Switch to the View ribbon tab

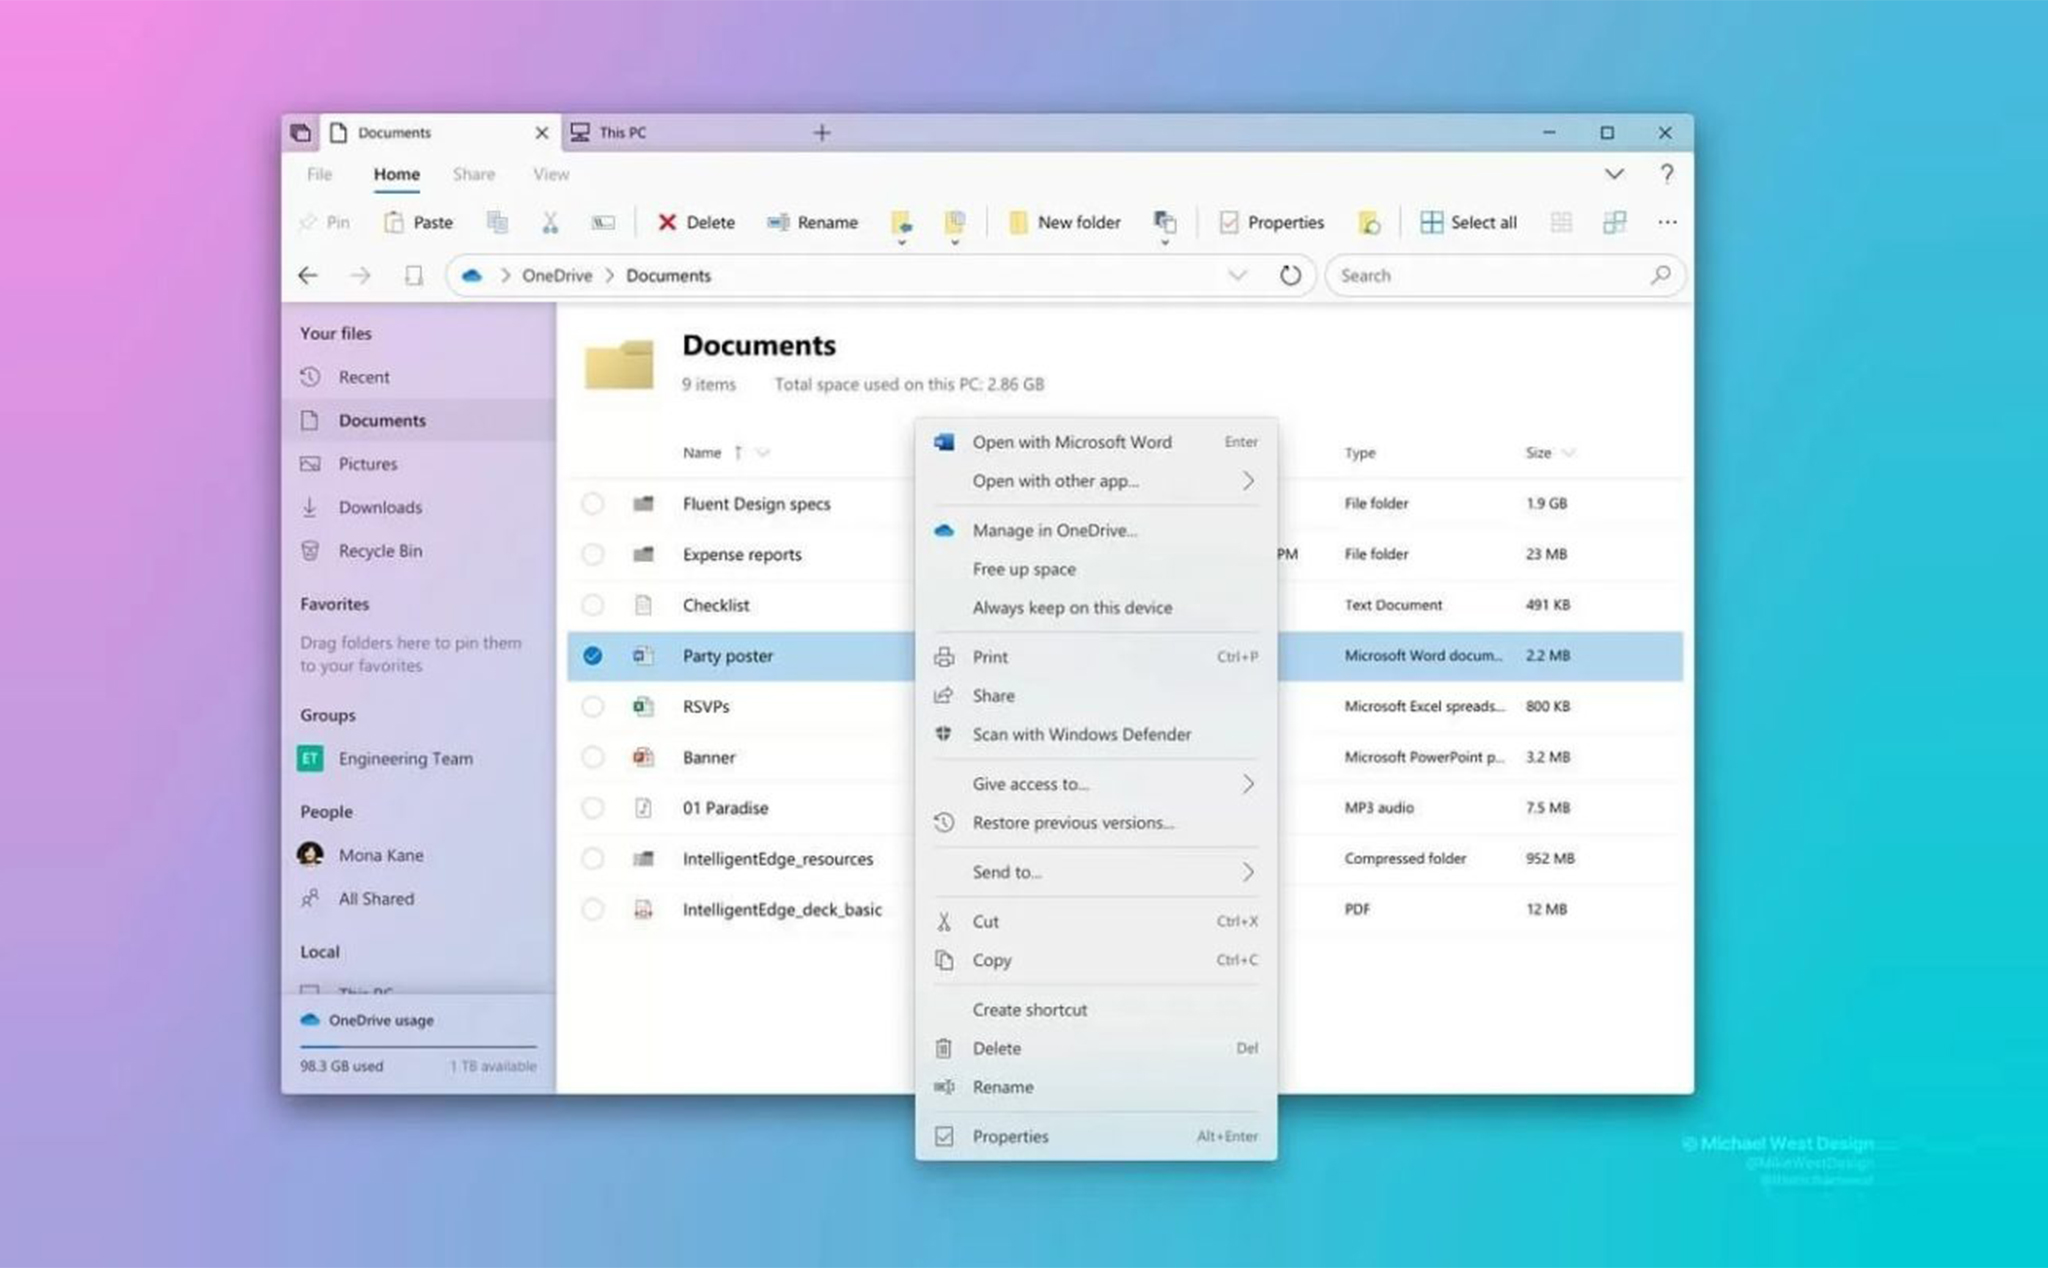click(x=550, y=174)
